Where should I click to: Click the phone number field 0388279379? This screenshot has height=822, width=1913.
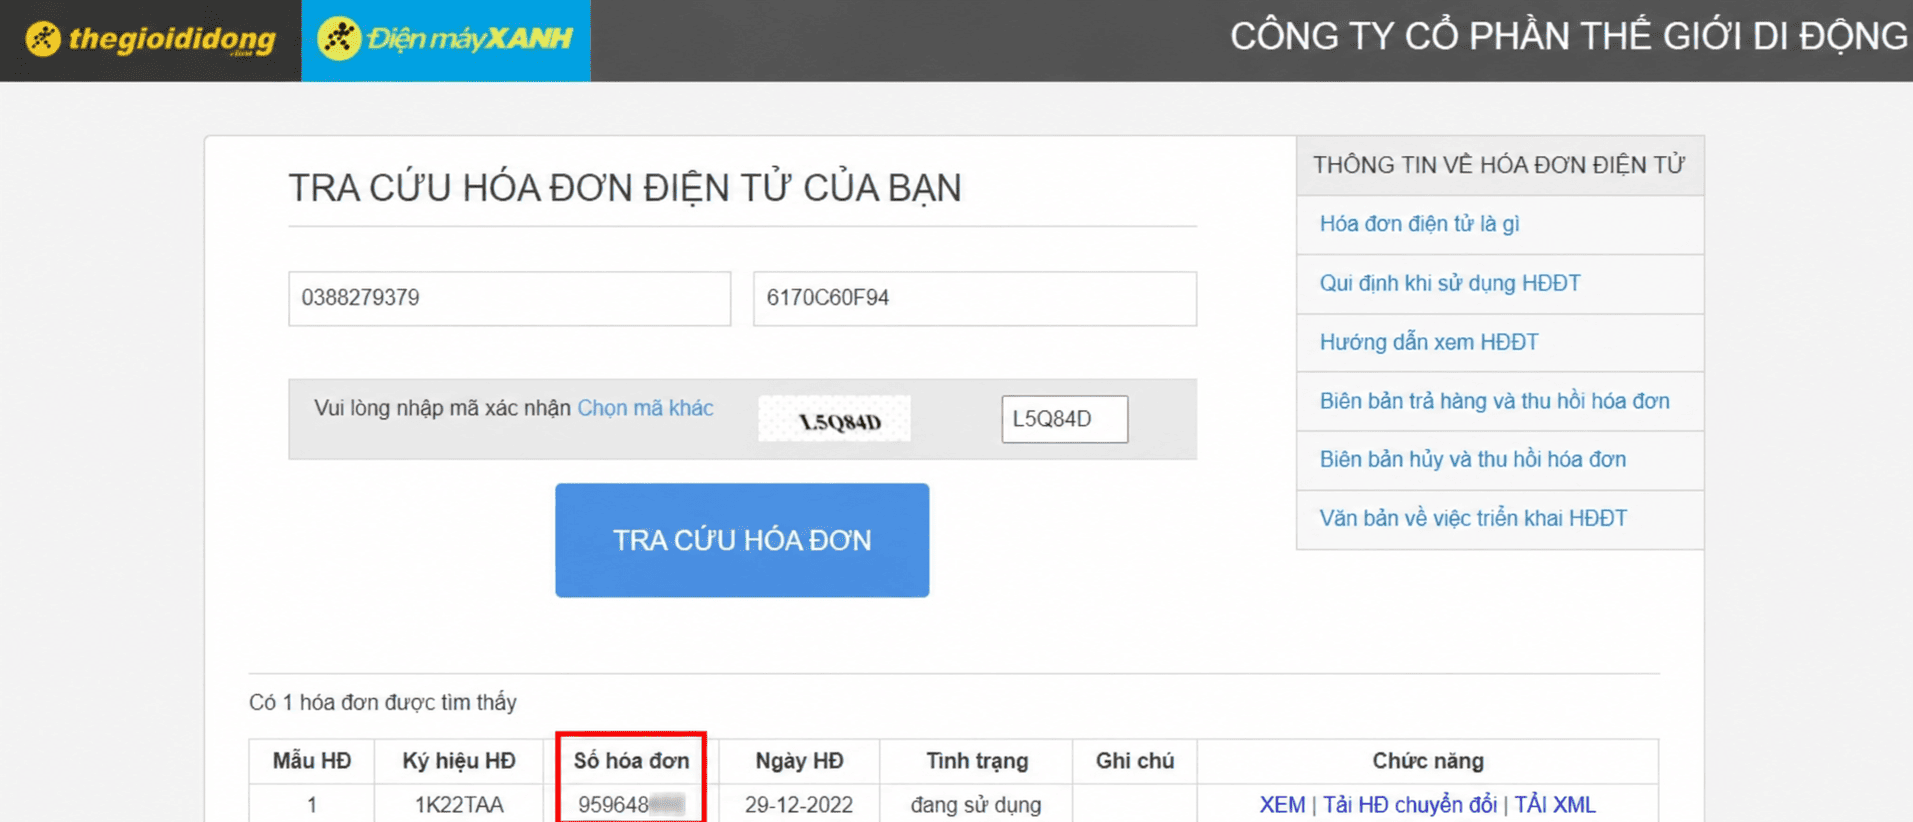click(x=509, y=298)
